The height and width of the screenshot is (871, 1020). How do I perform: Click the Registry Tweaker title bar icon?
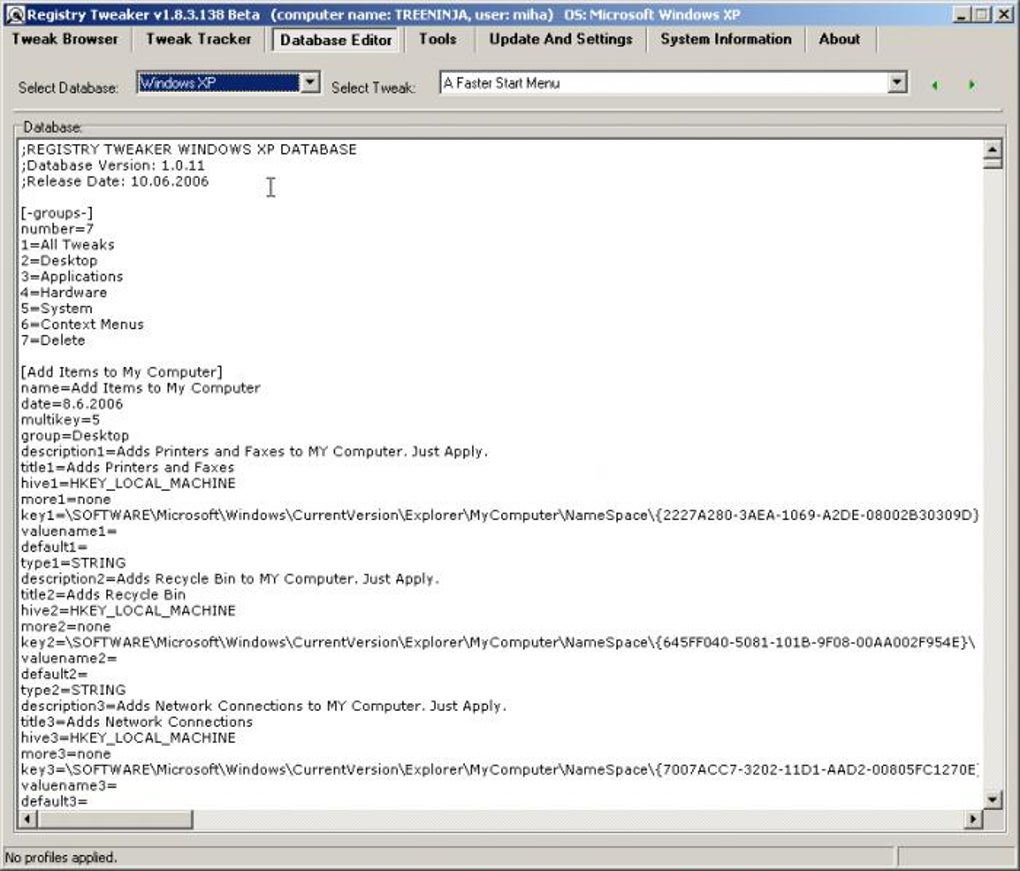(14, 14)
